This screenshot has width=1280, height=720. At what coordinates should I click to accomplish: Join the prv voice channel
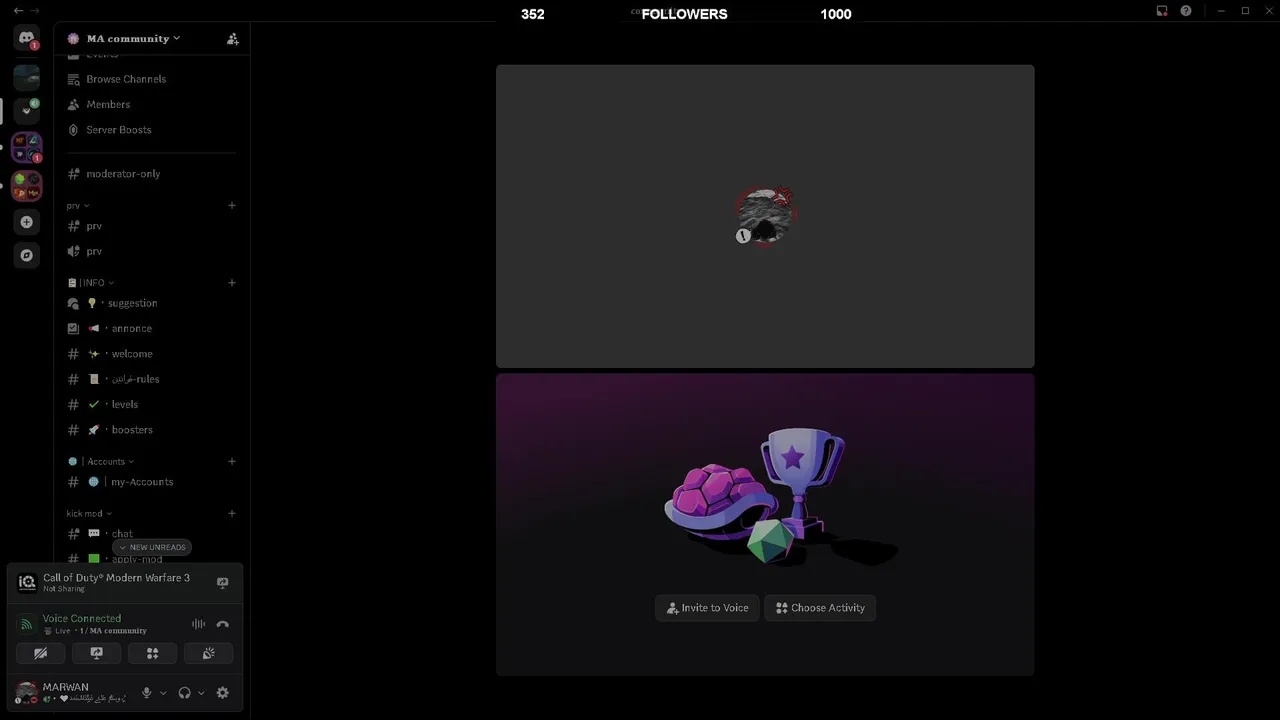pos(150,251)
